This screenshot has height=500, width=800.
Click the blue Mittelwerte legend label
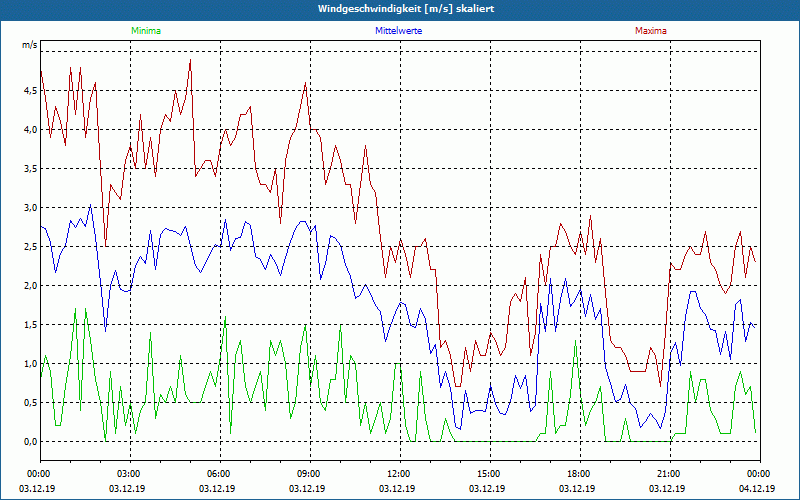tap(398, 31)
